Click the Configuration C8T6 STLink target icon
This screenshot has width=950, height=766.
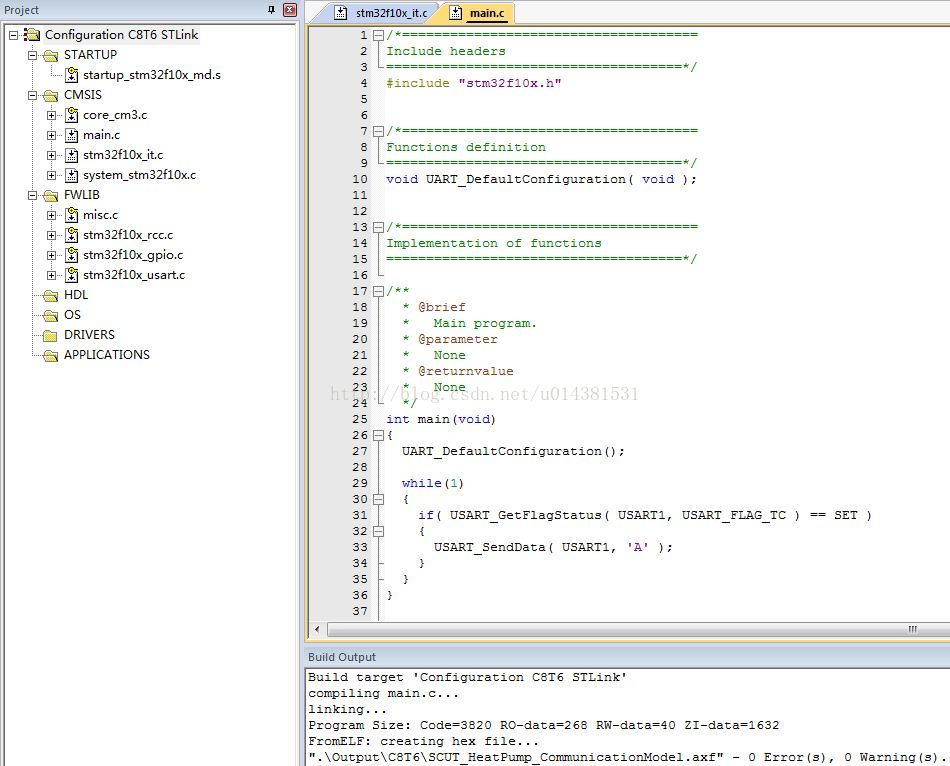coord(32,35)
